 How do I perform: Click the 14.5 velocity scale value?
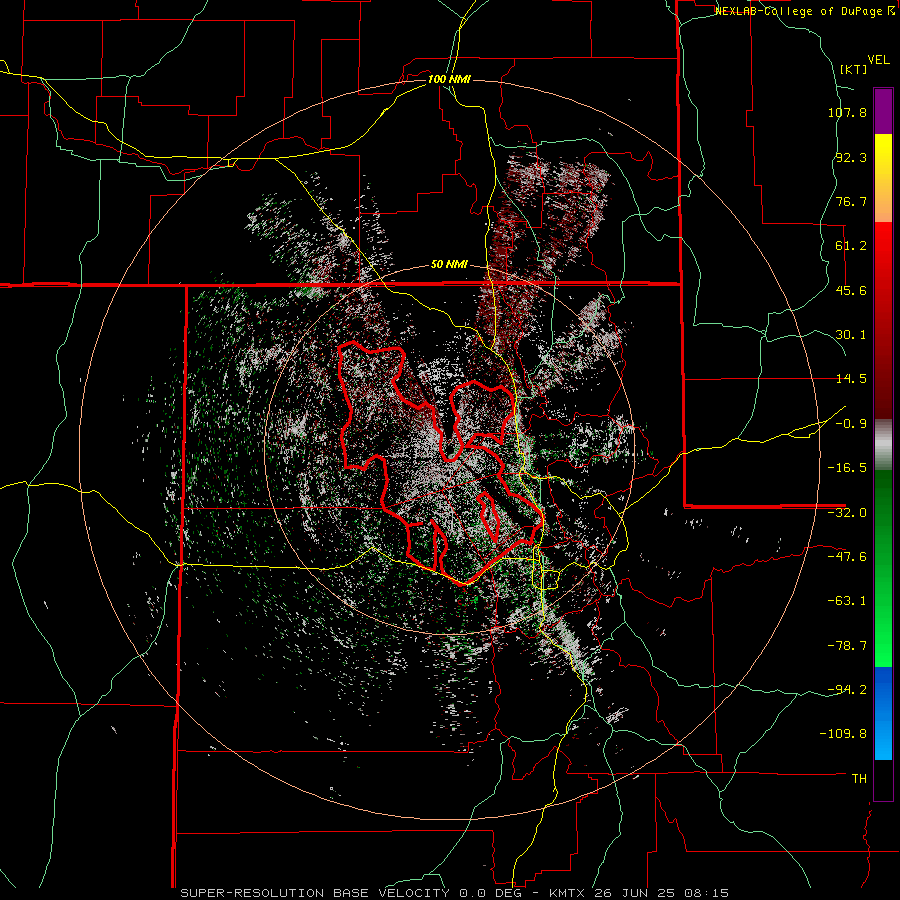click(851, 379)
